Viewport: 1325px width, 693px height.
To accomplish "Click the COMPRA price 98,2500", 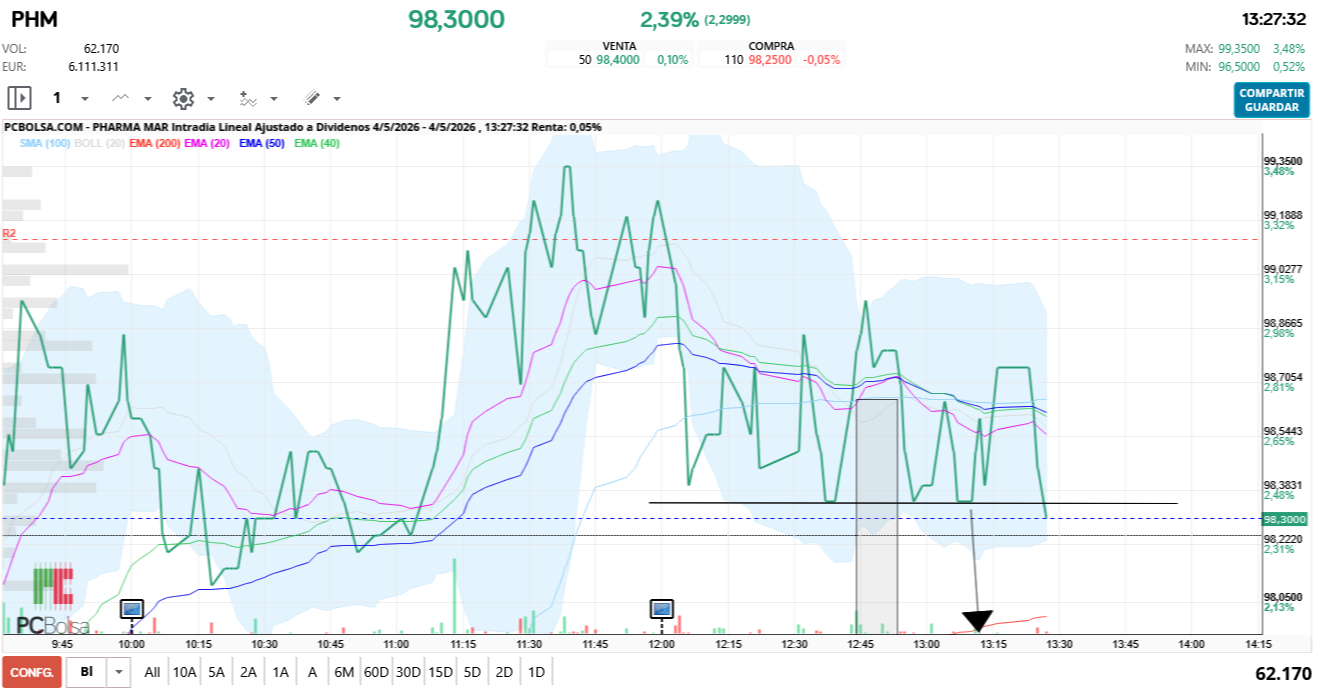I will click(770, 60).
